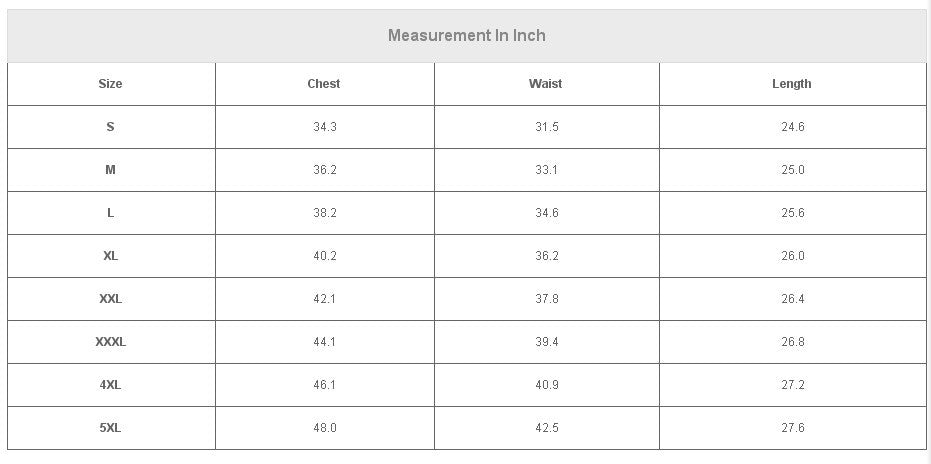Click the XXXL size row label
Image resolution: width=931 pixels, height=464 pixels.
coord(110,342)
